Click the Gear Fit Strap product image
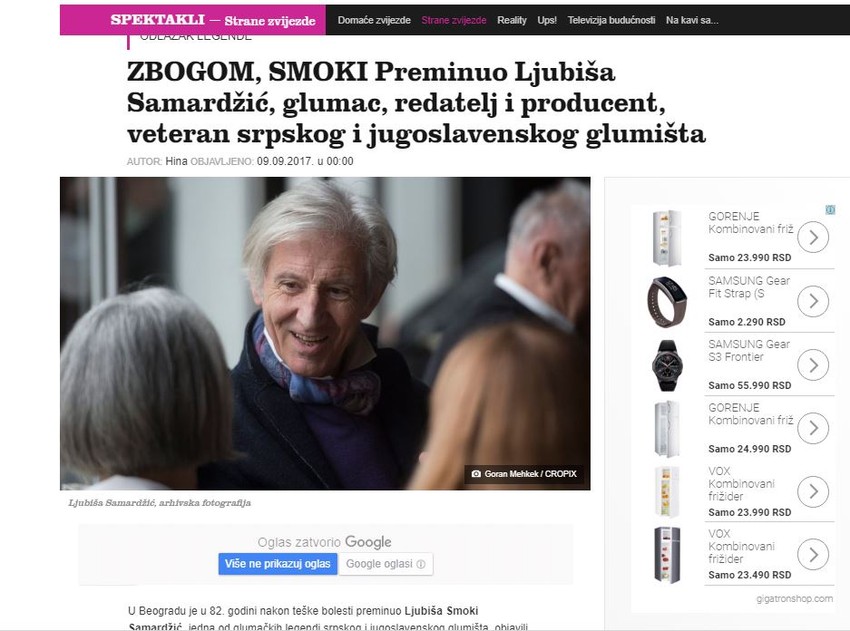The image size is (850, 631). (x=667, y=301)
